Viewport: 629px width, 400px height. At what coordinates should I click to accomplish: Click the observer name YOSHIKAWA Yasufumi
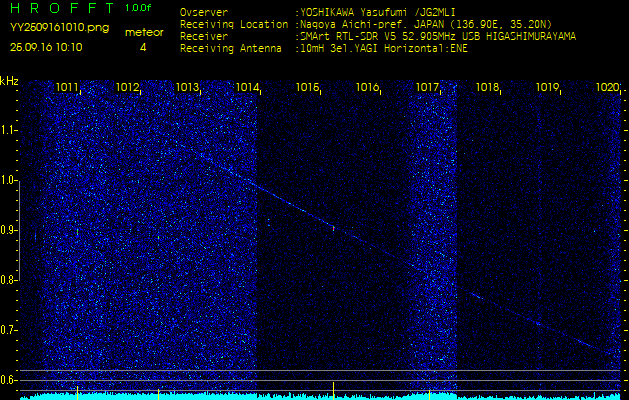coord(353,12)
